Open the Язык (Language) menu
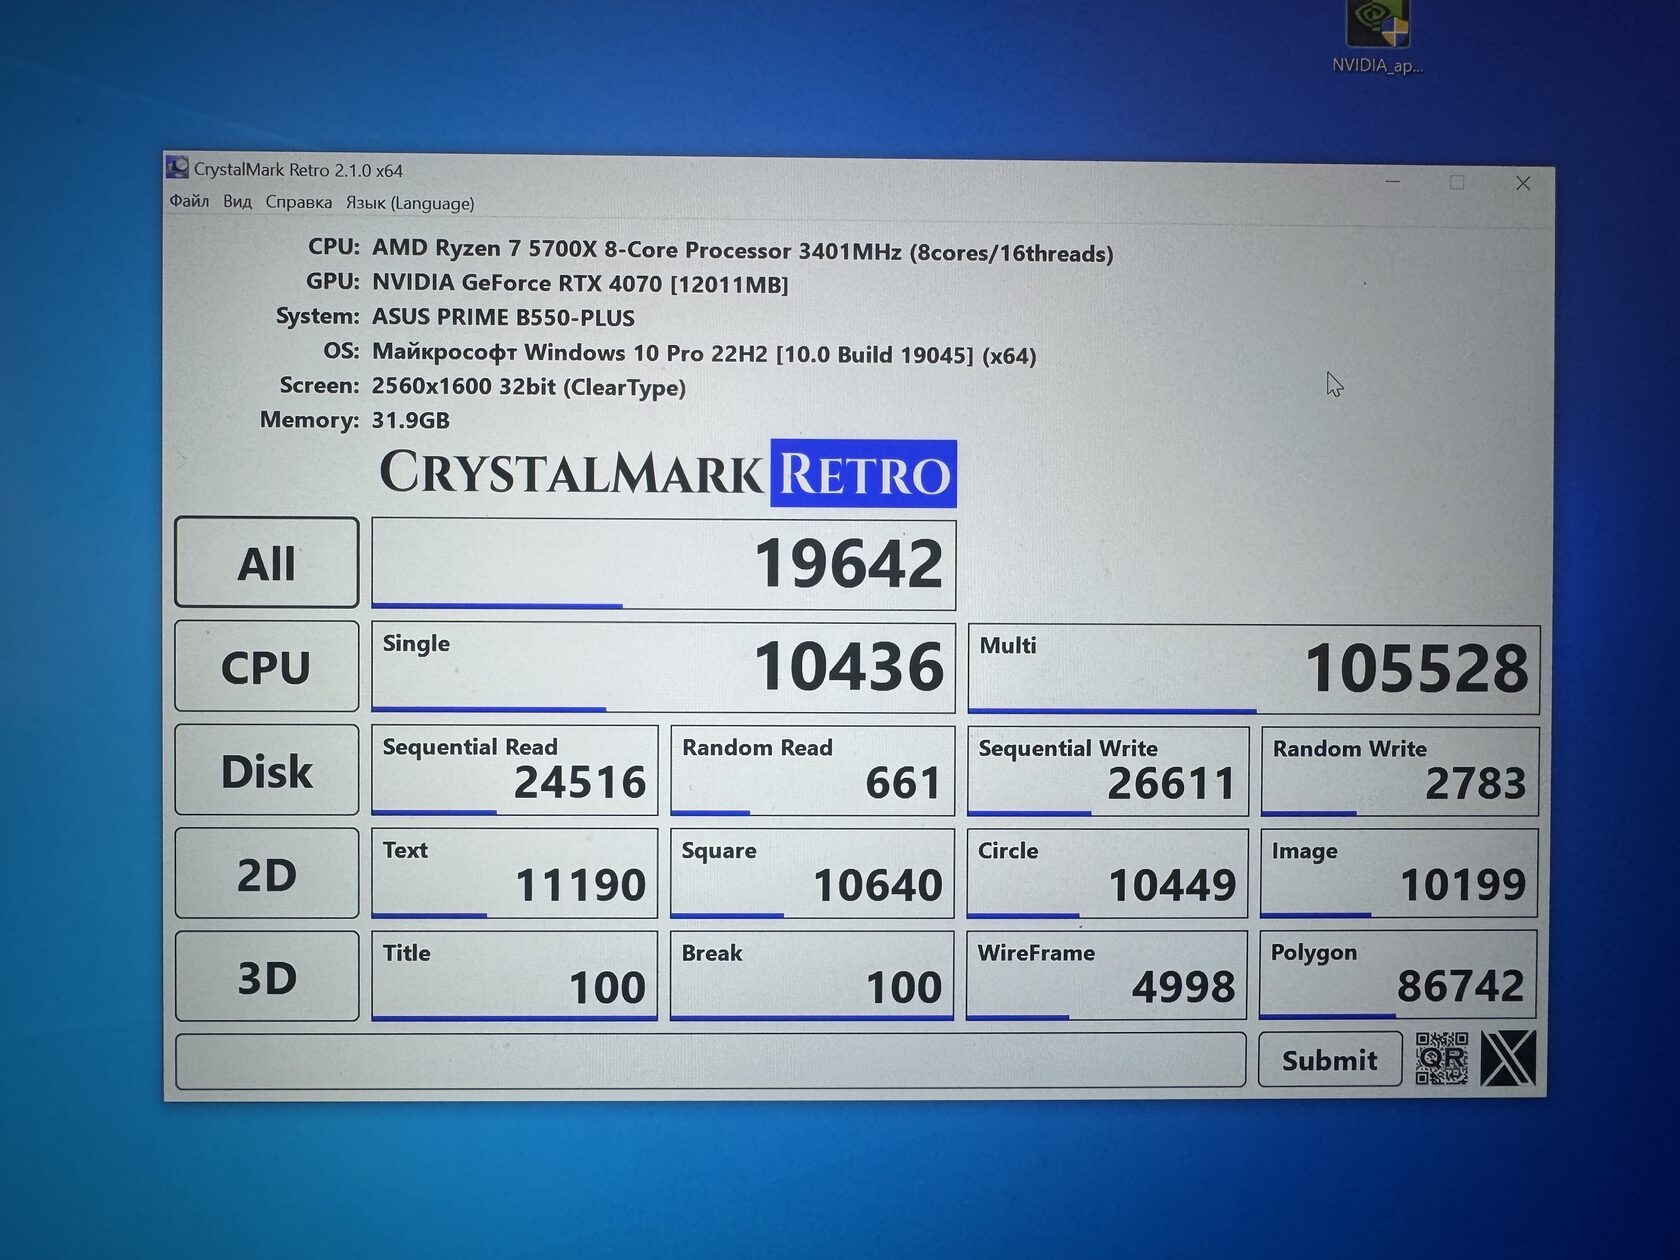 410,203
